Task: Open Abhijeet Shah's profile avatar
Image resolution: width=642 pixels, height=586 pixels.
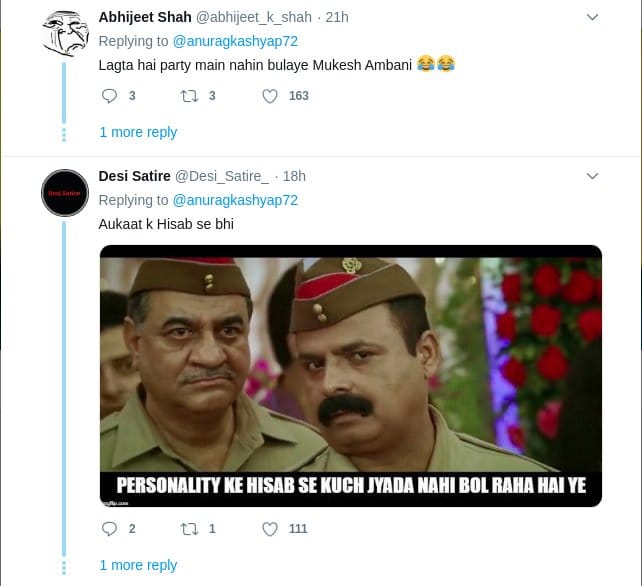Action: (x=65, y=35)
